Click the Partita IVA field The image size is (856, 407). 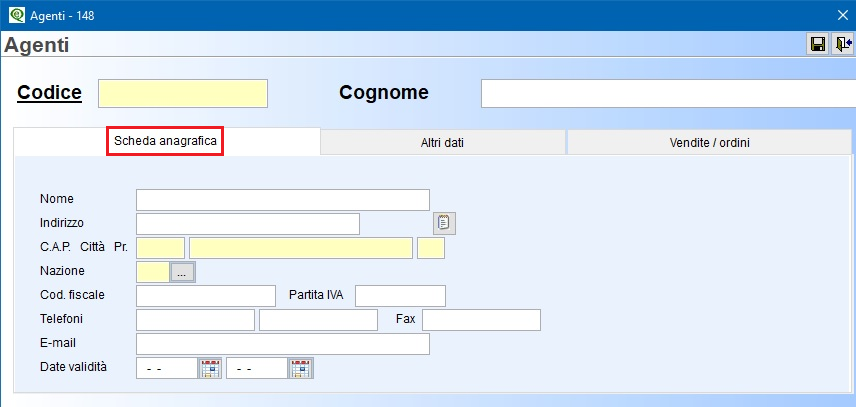coord(400,296)
